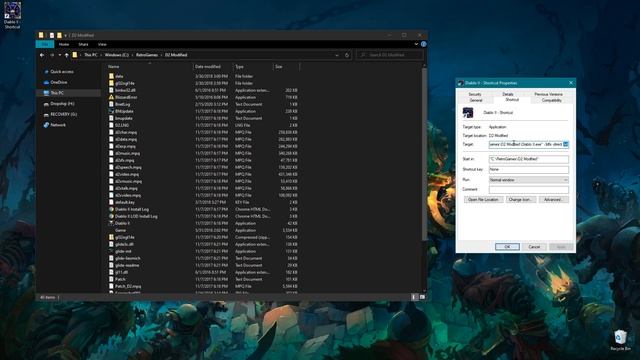Select Diablo II Install Log icon
This screenshot has height=360, width=640.
pos(111,209)
